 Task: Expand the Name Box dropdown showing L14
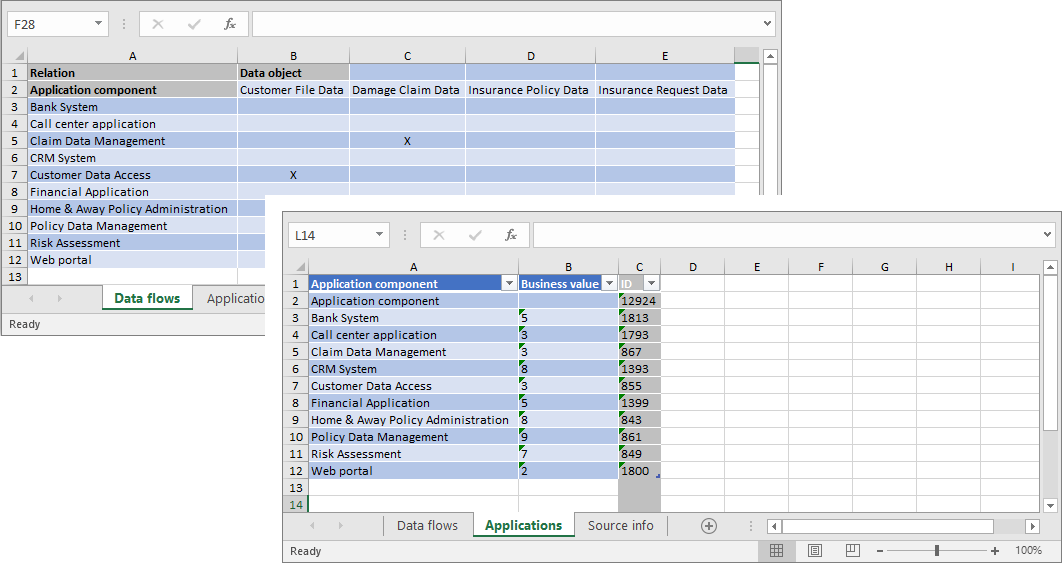[379, 235]
